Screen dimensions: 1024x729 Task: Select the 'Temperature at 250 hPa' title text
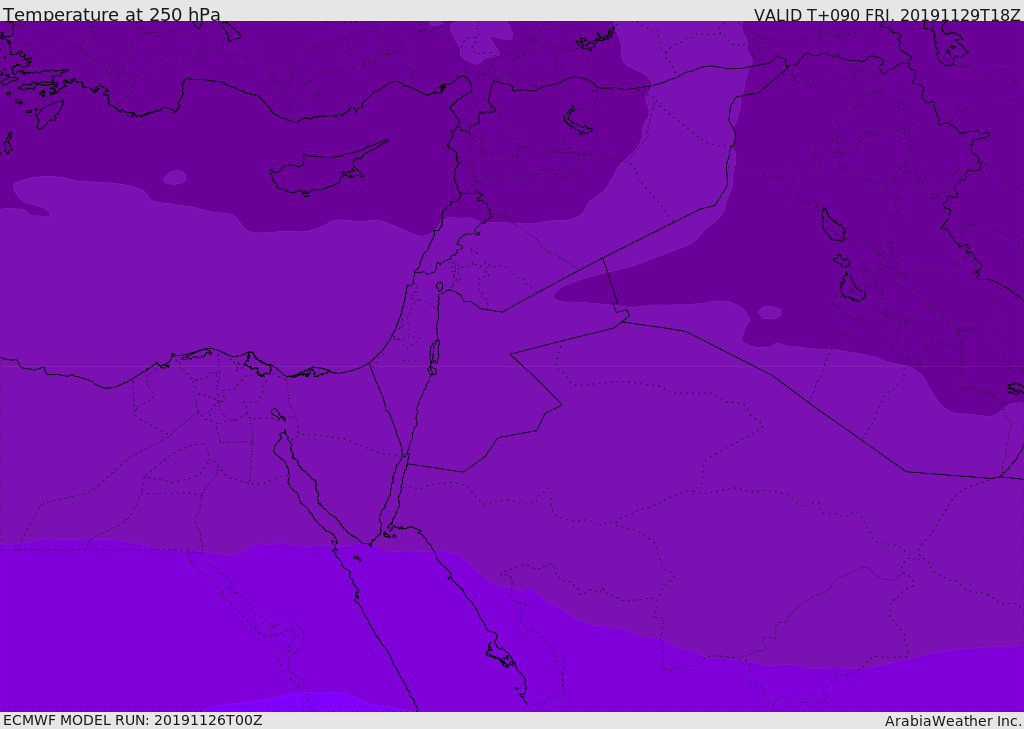112,14
